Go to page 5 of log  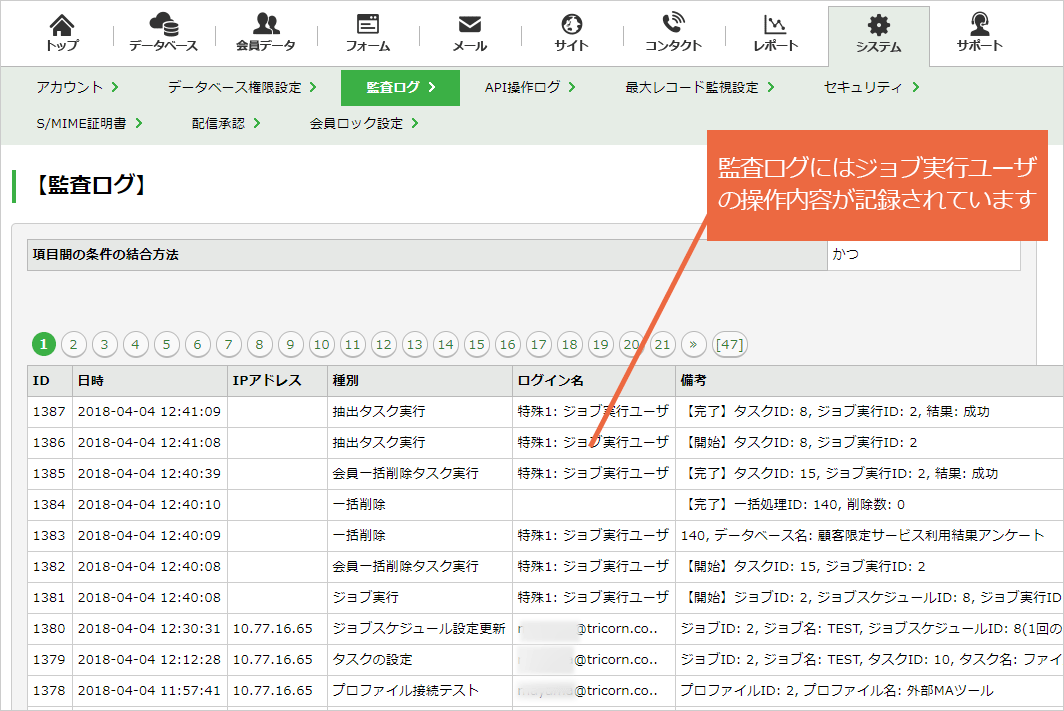[166, 345]
